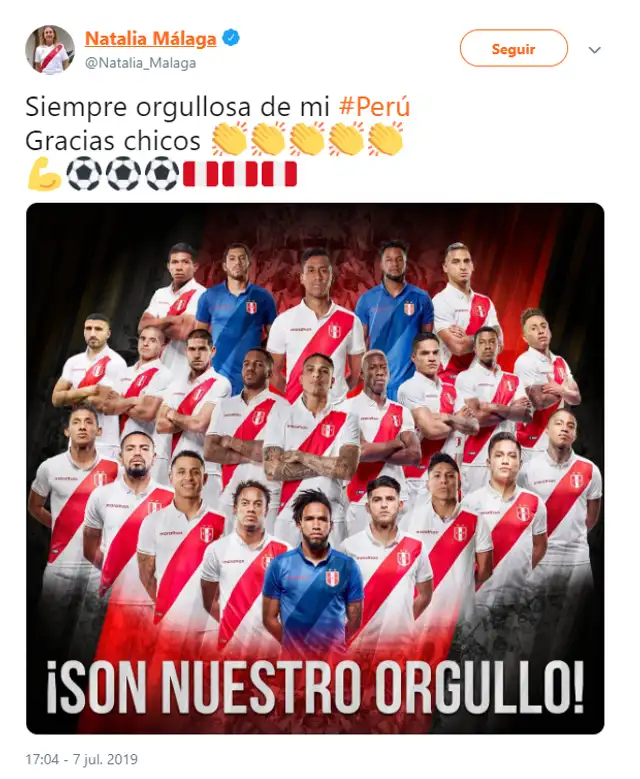This screenshot has width=640, height=779.
Task: Click the blue-jersey goalkeeper at photo bottom center
Action: click(x=313, y=571)
